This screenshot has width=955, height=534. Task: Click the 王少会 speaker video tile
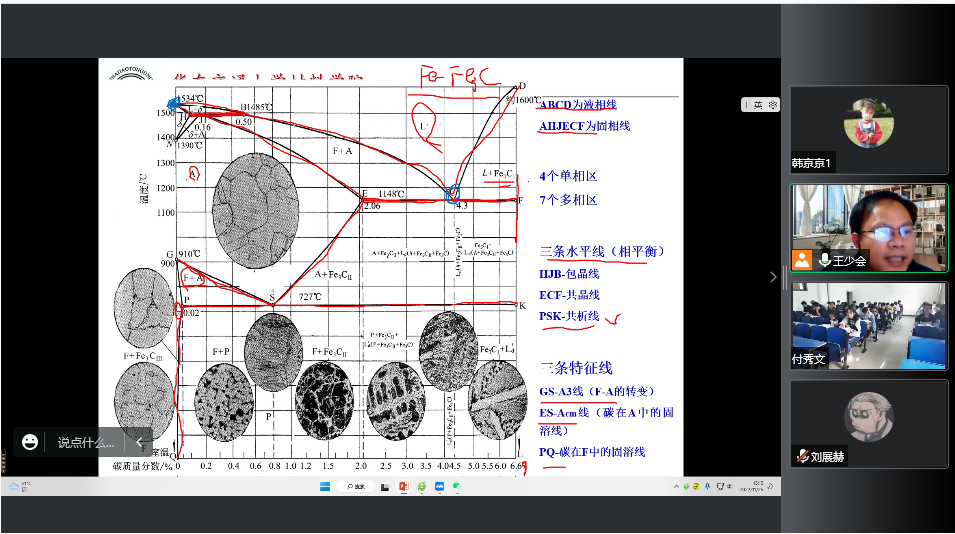[868, 227]
